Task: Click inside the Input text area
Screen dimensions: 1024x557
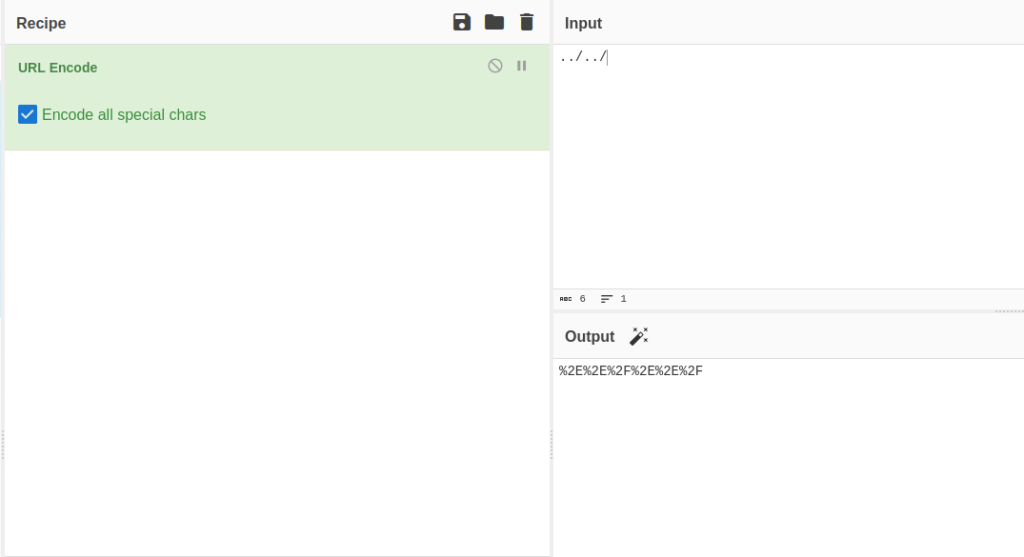Action: tap(788, 167)
